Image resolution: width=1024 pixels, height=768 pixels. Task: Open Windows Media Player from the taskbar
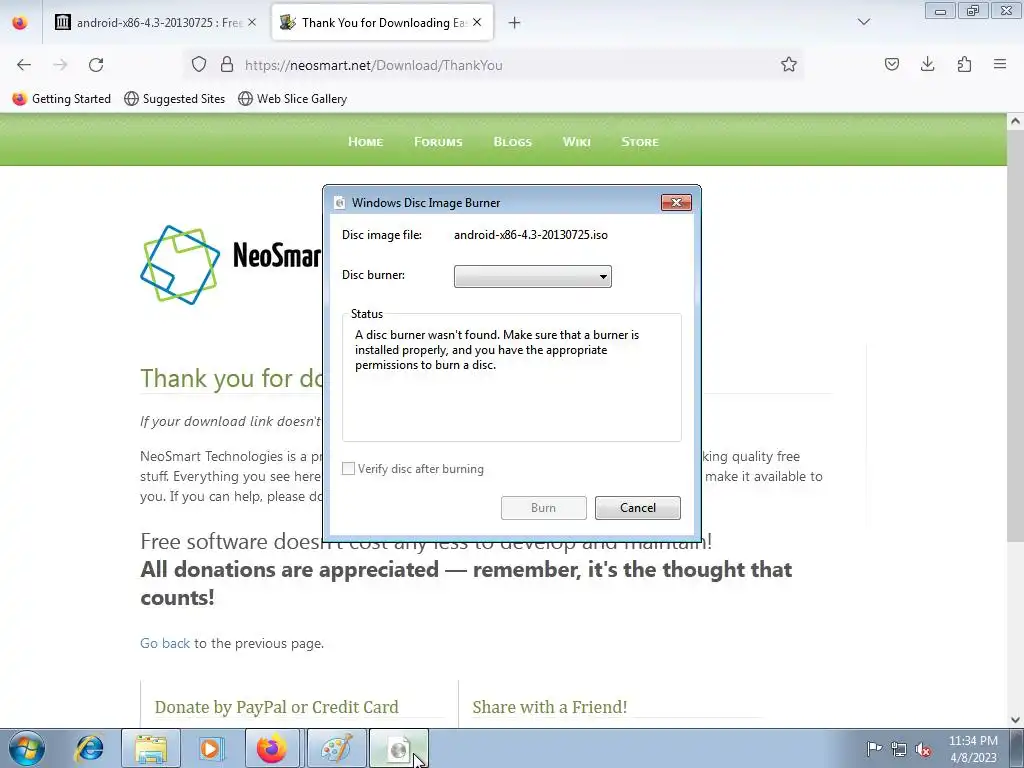tap(210, 748)
